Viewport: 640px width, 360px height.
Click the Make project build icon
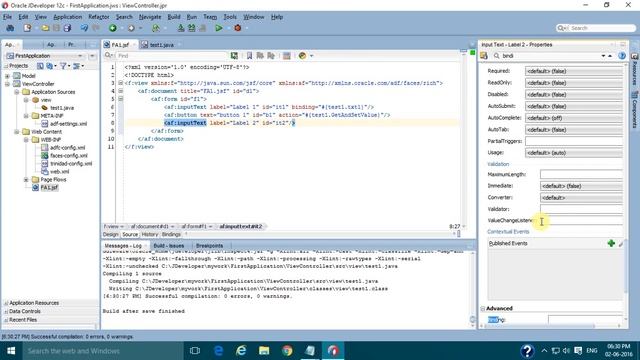181,28
